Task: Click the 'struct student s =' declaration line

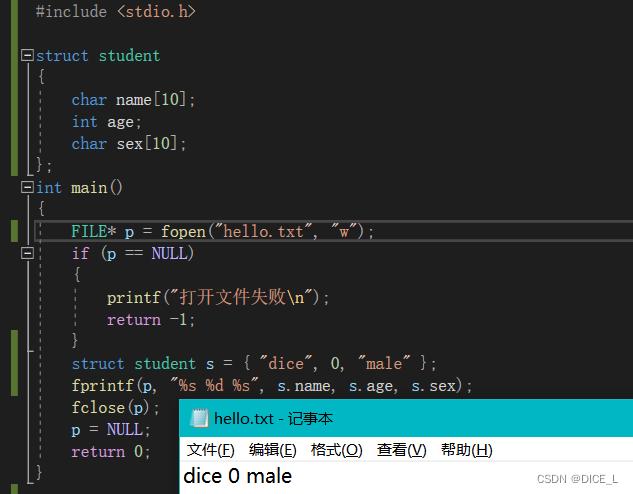Action: click(254, 363)
